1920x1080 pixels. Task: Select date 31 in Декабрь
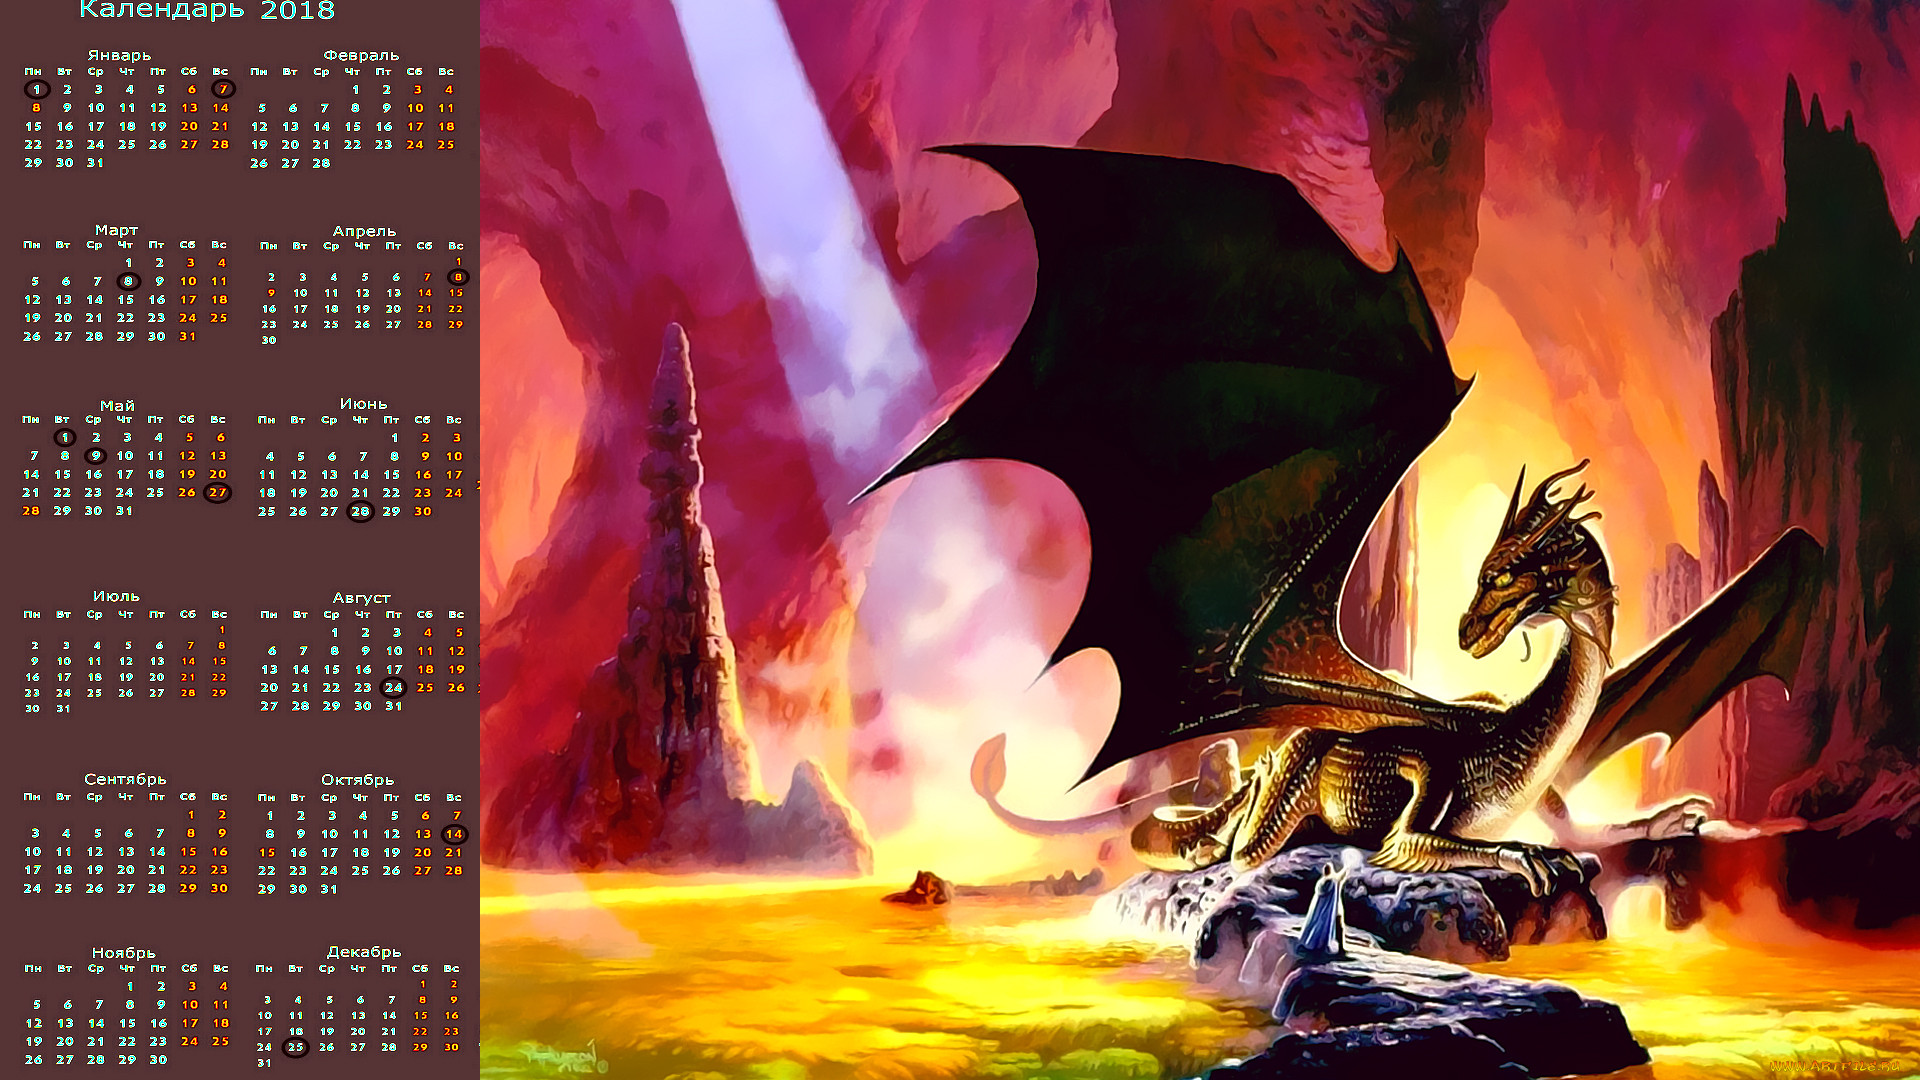coord(264,1063)
